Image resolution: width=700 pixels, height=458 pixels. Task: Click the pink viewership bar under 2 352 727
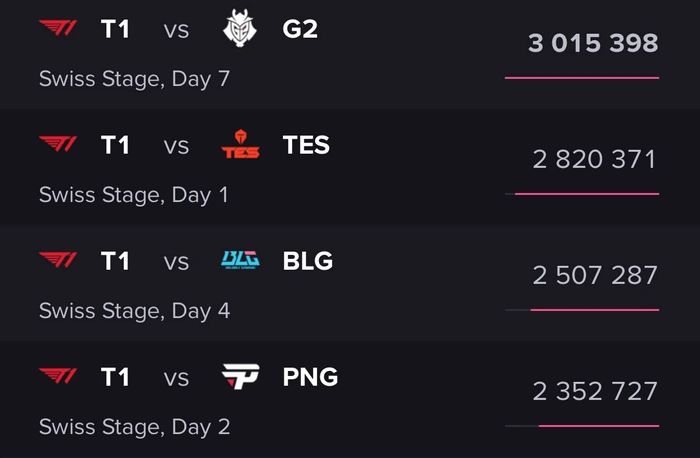coord(598,425)
